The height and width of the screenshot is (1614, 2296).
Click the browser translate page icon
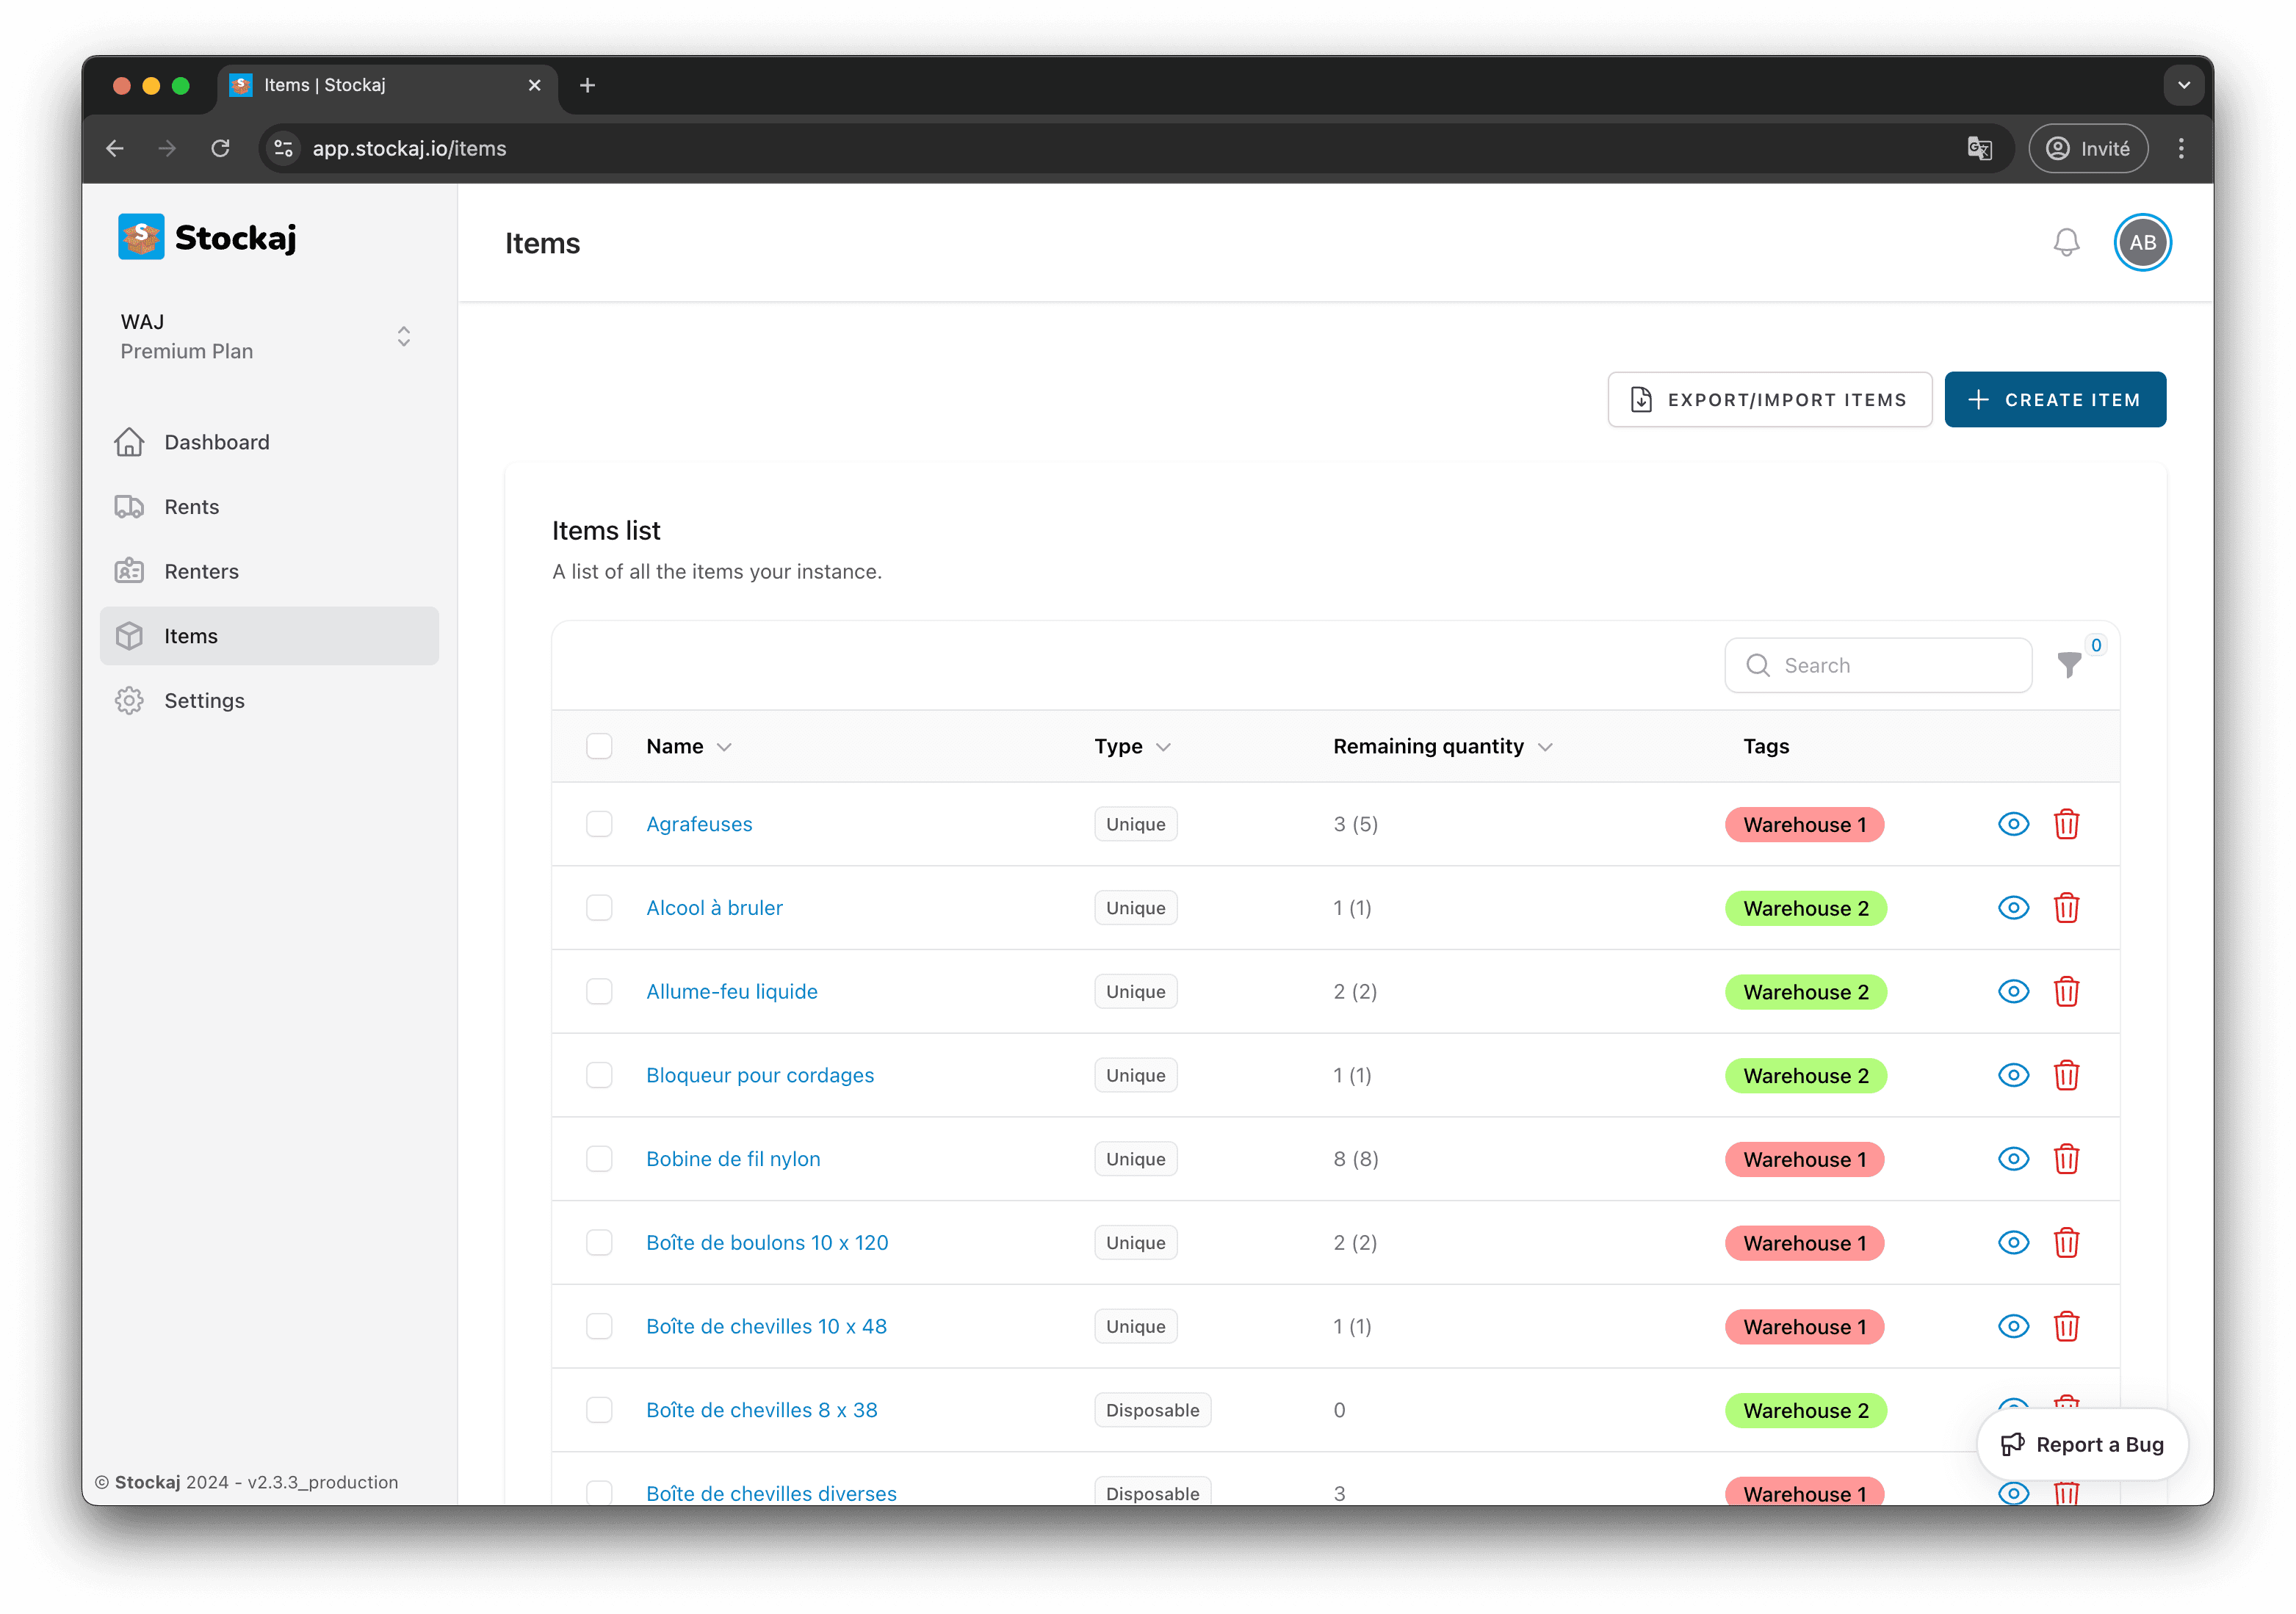pos(1979,149)
